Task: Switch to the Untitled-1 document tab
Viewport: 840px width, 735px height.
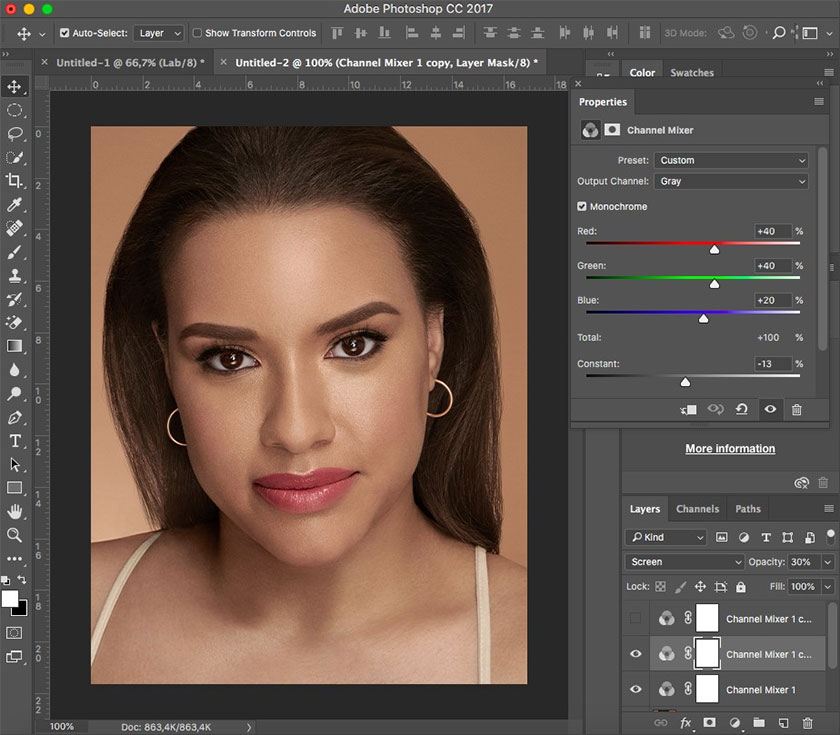Action: pos(129,62)
